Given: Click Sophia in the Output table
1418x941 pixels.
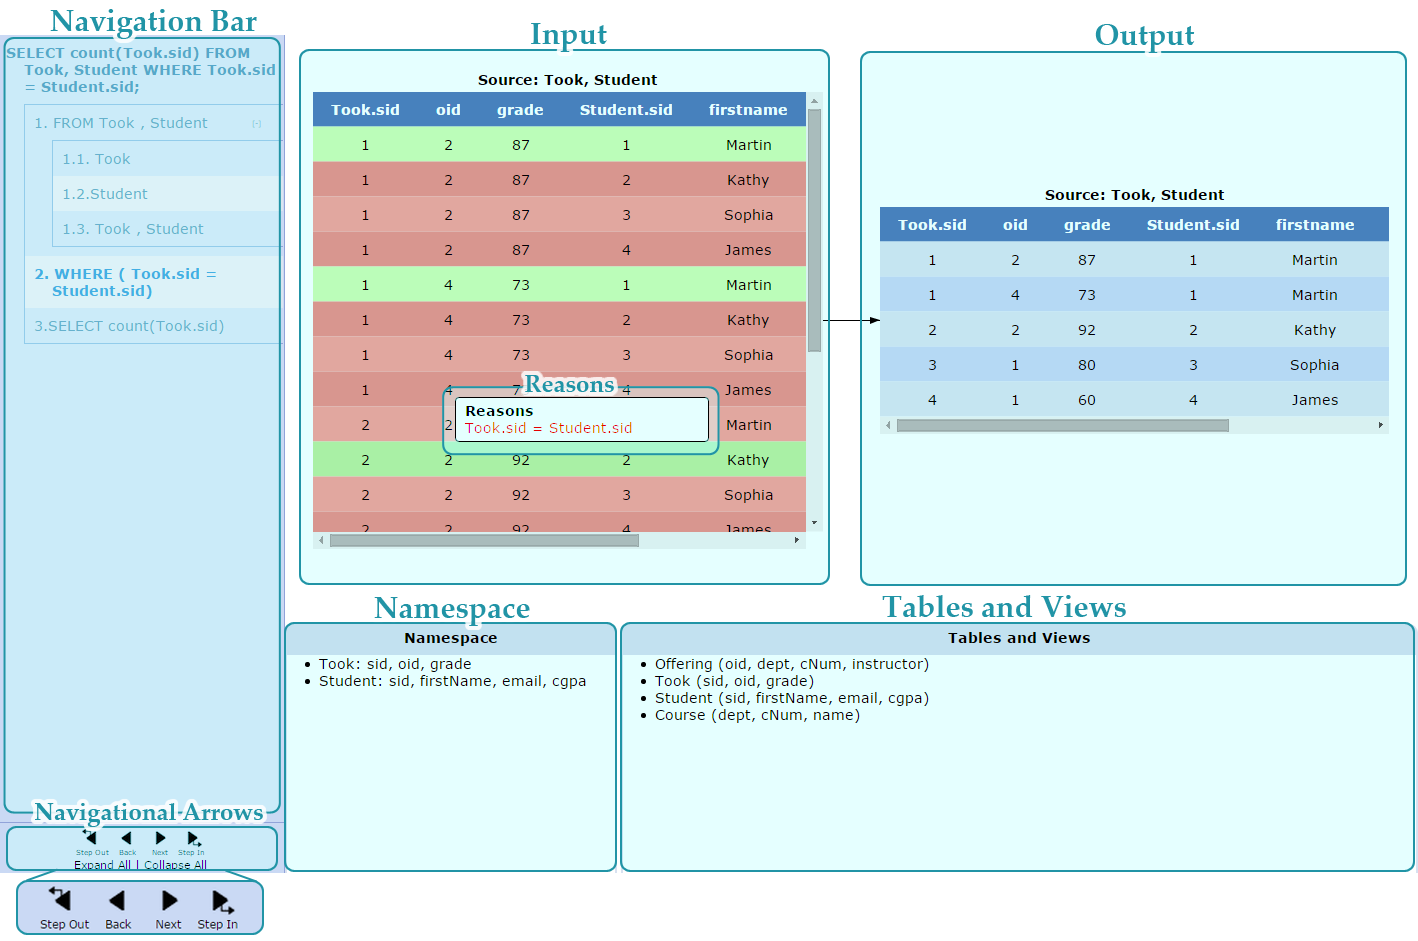Looking at the screenshot, I should [1315, 365].
